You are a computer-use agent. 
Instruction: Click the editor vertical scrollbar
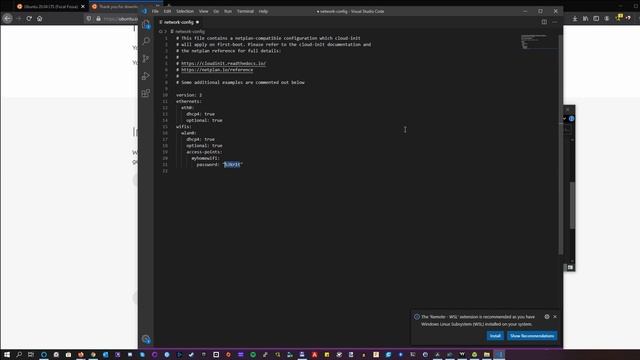[561, 143]
